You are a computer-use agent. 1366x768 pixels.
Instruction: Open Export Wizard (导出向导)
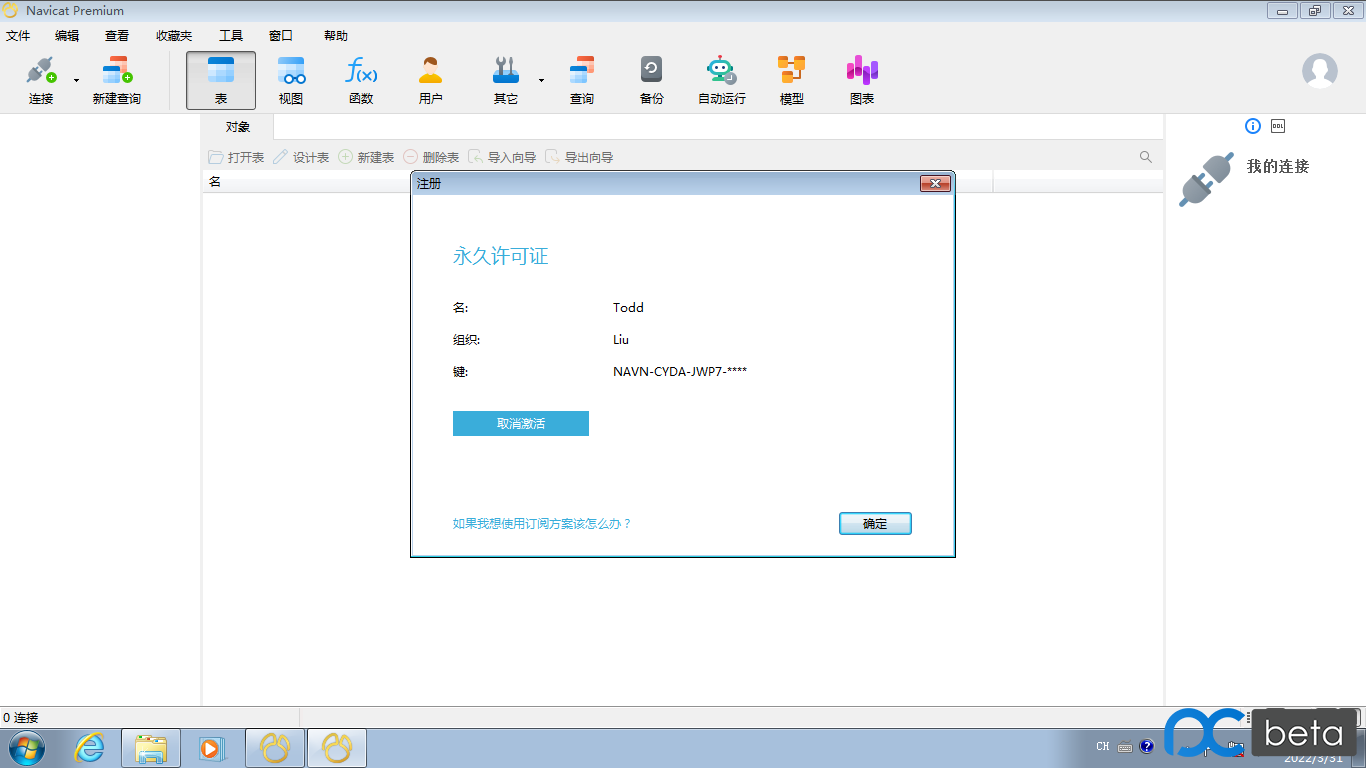click(x=579, y=157)
